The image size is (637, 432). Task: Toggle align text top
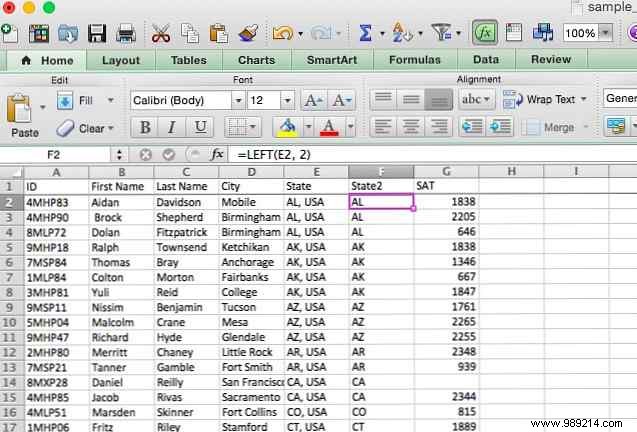click(x=383, y=99)
